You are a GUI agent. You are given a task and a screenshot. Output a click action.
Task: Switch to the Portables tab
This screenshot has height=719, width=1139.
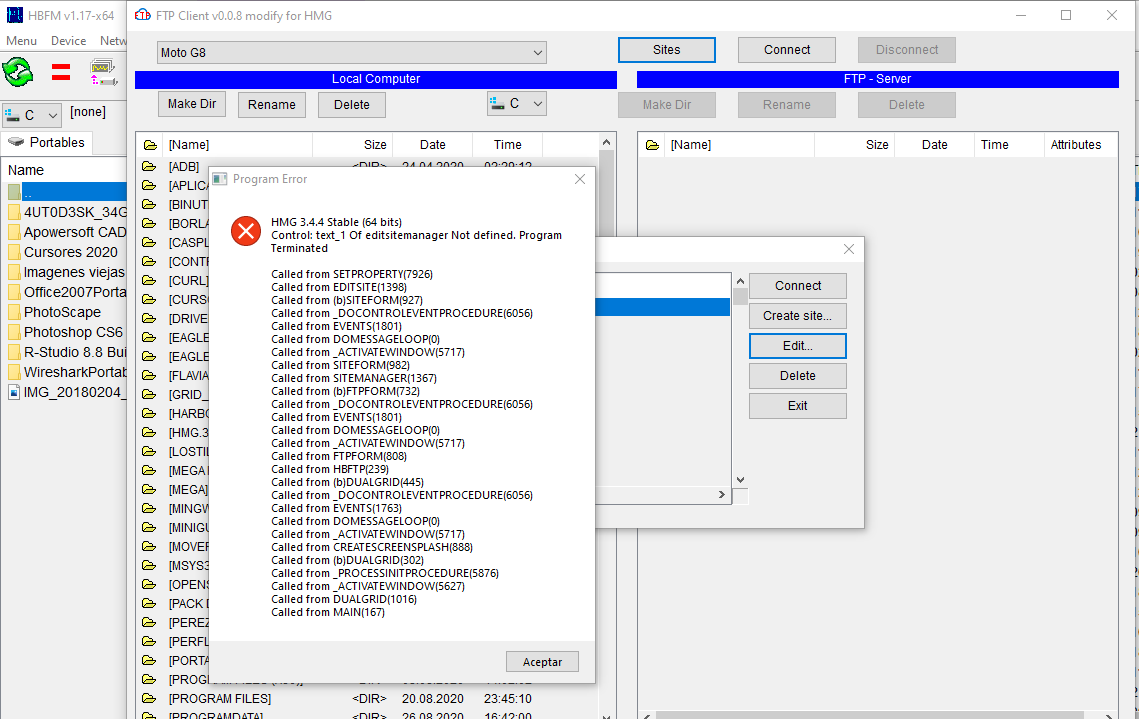[x=48, y=142]
